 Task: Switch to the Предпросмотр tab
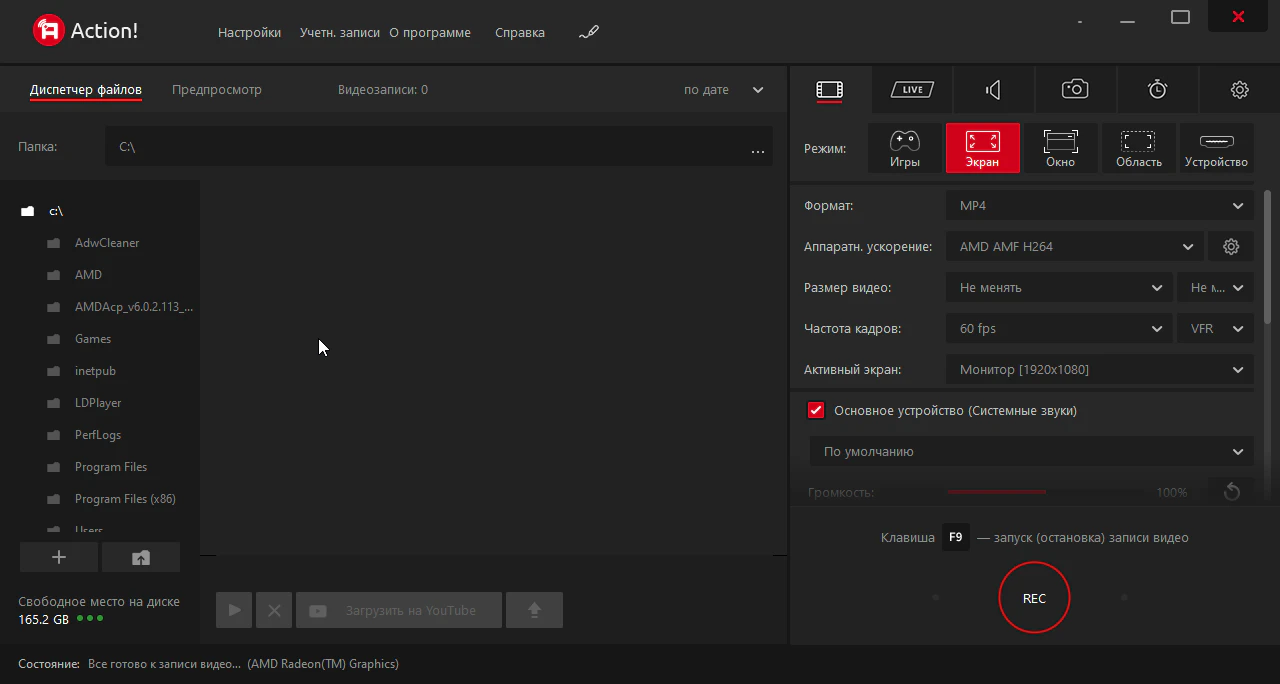216,90
